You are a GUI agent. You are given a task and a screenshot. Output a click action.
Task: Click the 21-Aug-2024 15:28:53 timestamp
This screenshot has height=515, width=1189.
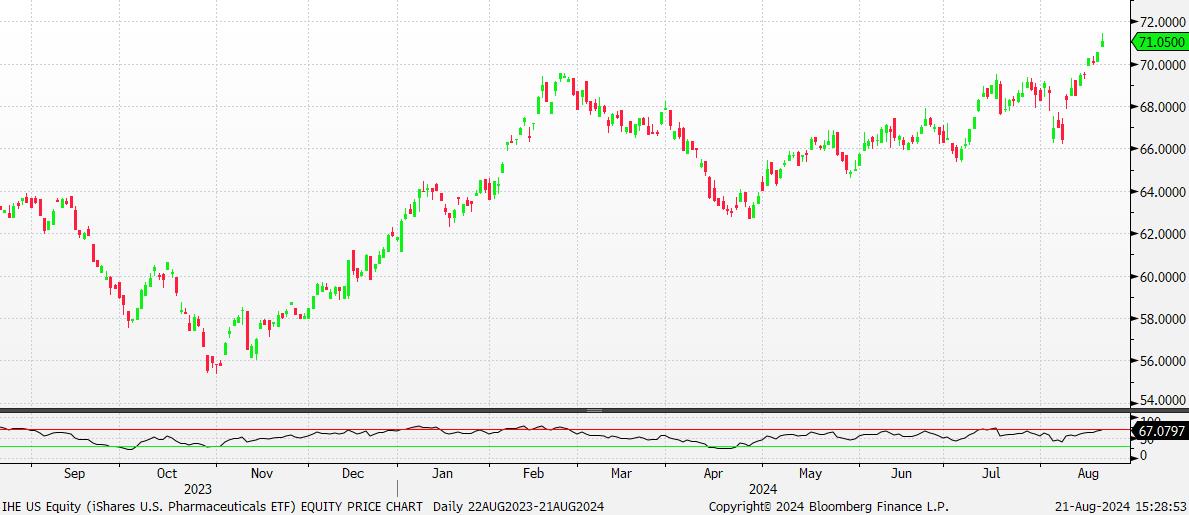(1122, 506)
